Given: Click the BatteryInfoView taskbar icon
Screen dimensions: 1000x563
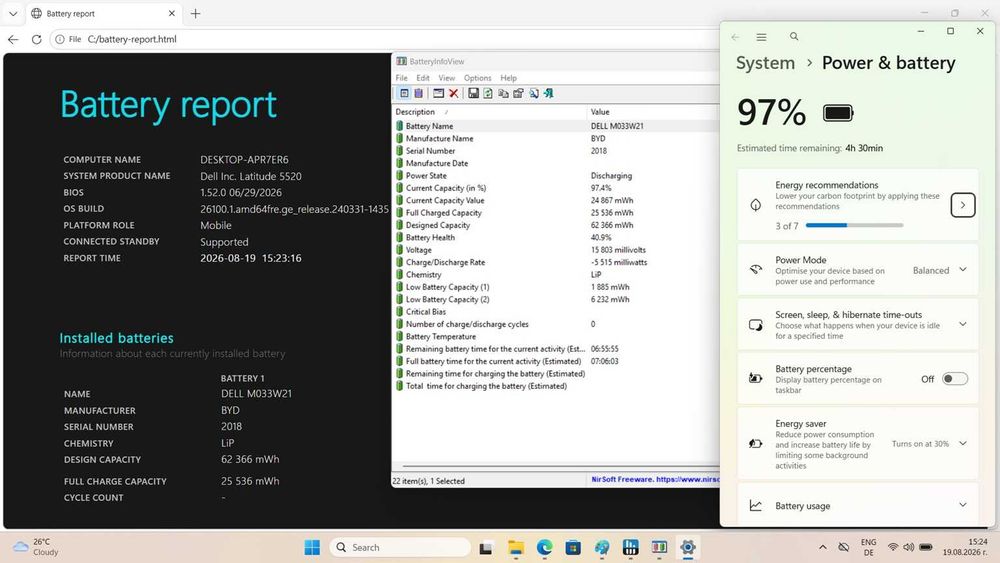Looking at the screenshot, I should tap(659, 547).
